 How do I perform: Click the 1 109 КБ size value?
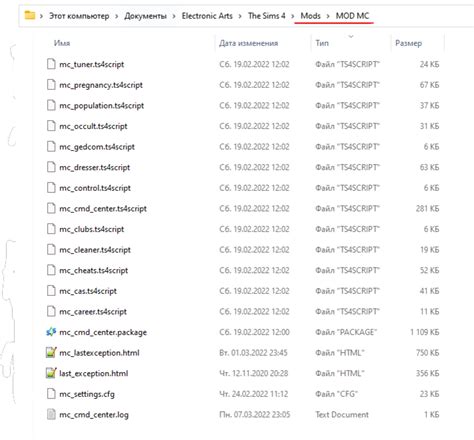[x=424, y=332]
